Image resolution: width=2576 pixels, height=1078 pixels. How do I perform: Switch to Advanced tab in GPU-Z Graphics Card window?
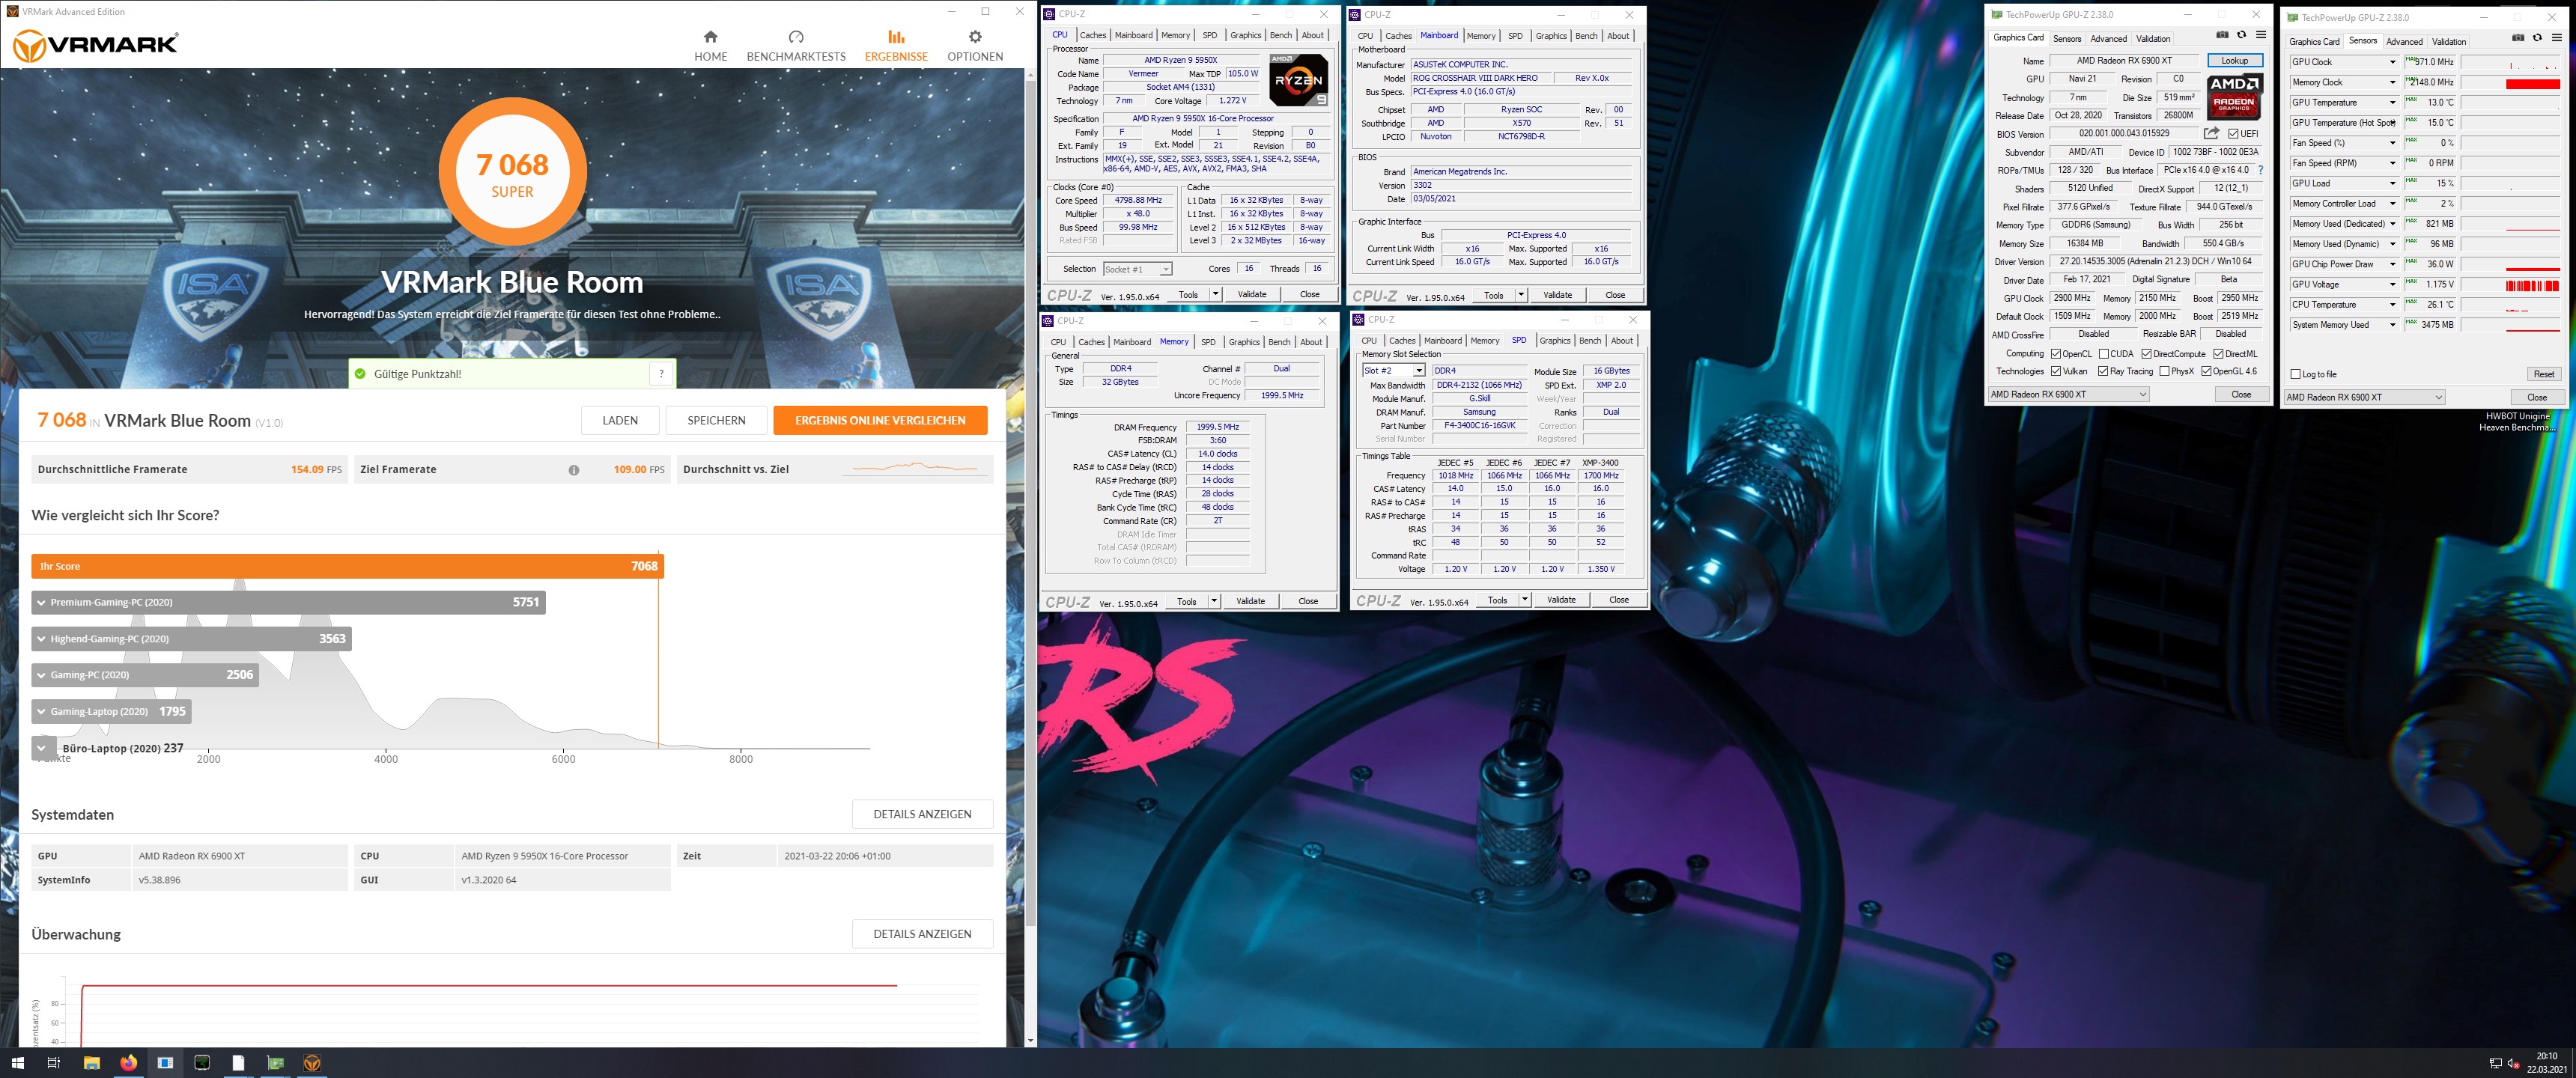[x=2108, y=38]
